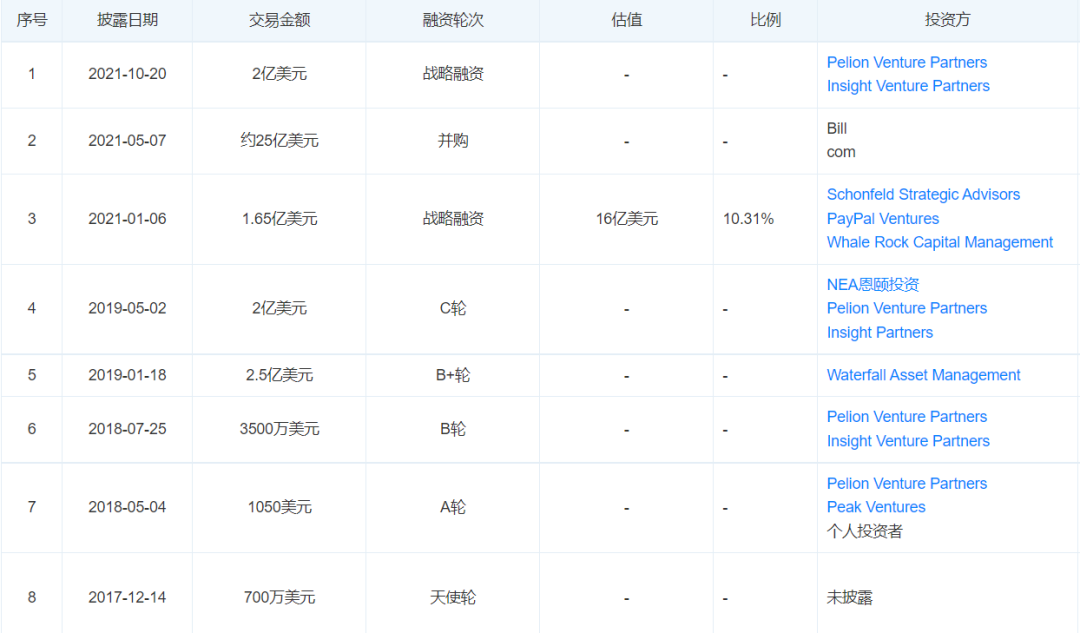Image resolution: width=1080 pixels, height=633 pixels.
Task: Select 战略融资 cell in 2021-10-20 row
Action: pos(453,74)
